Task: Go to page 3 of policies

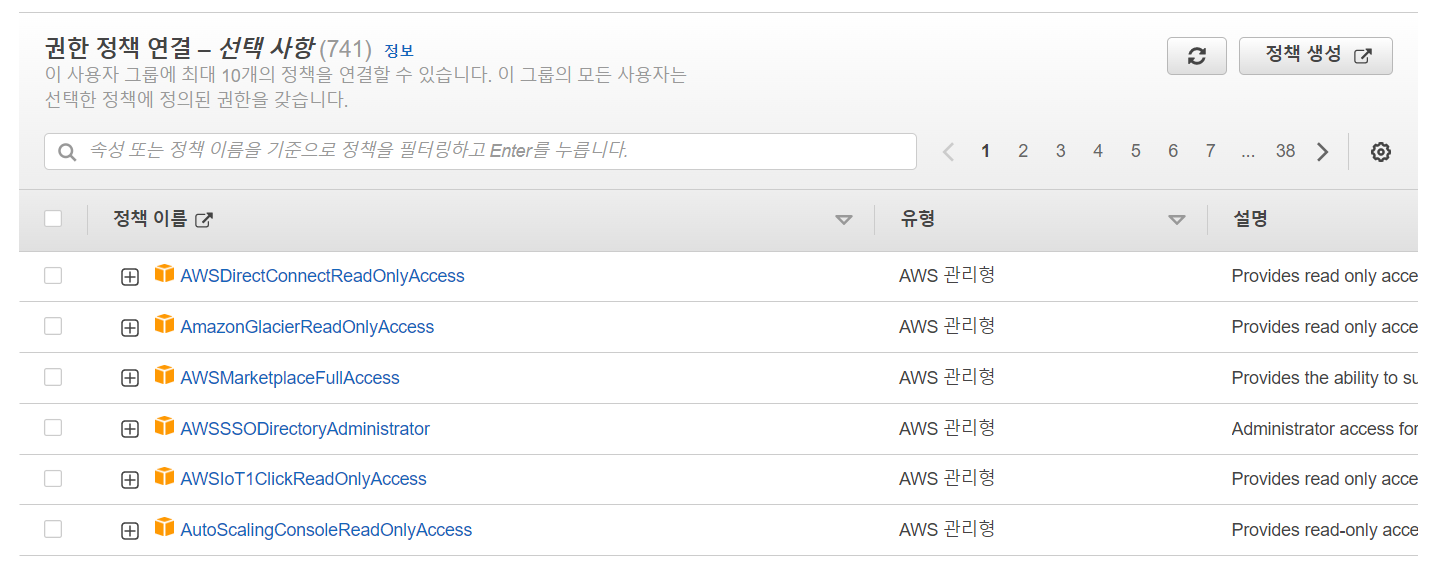Action: [x=1060, y=151]
